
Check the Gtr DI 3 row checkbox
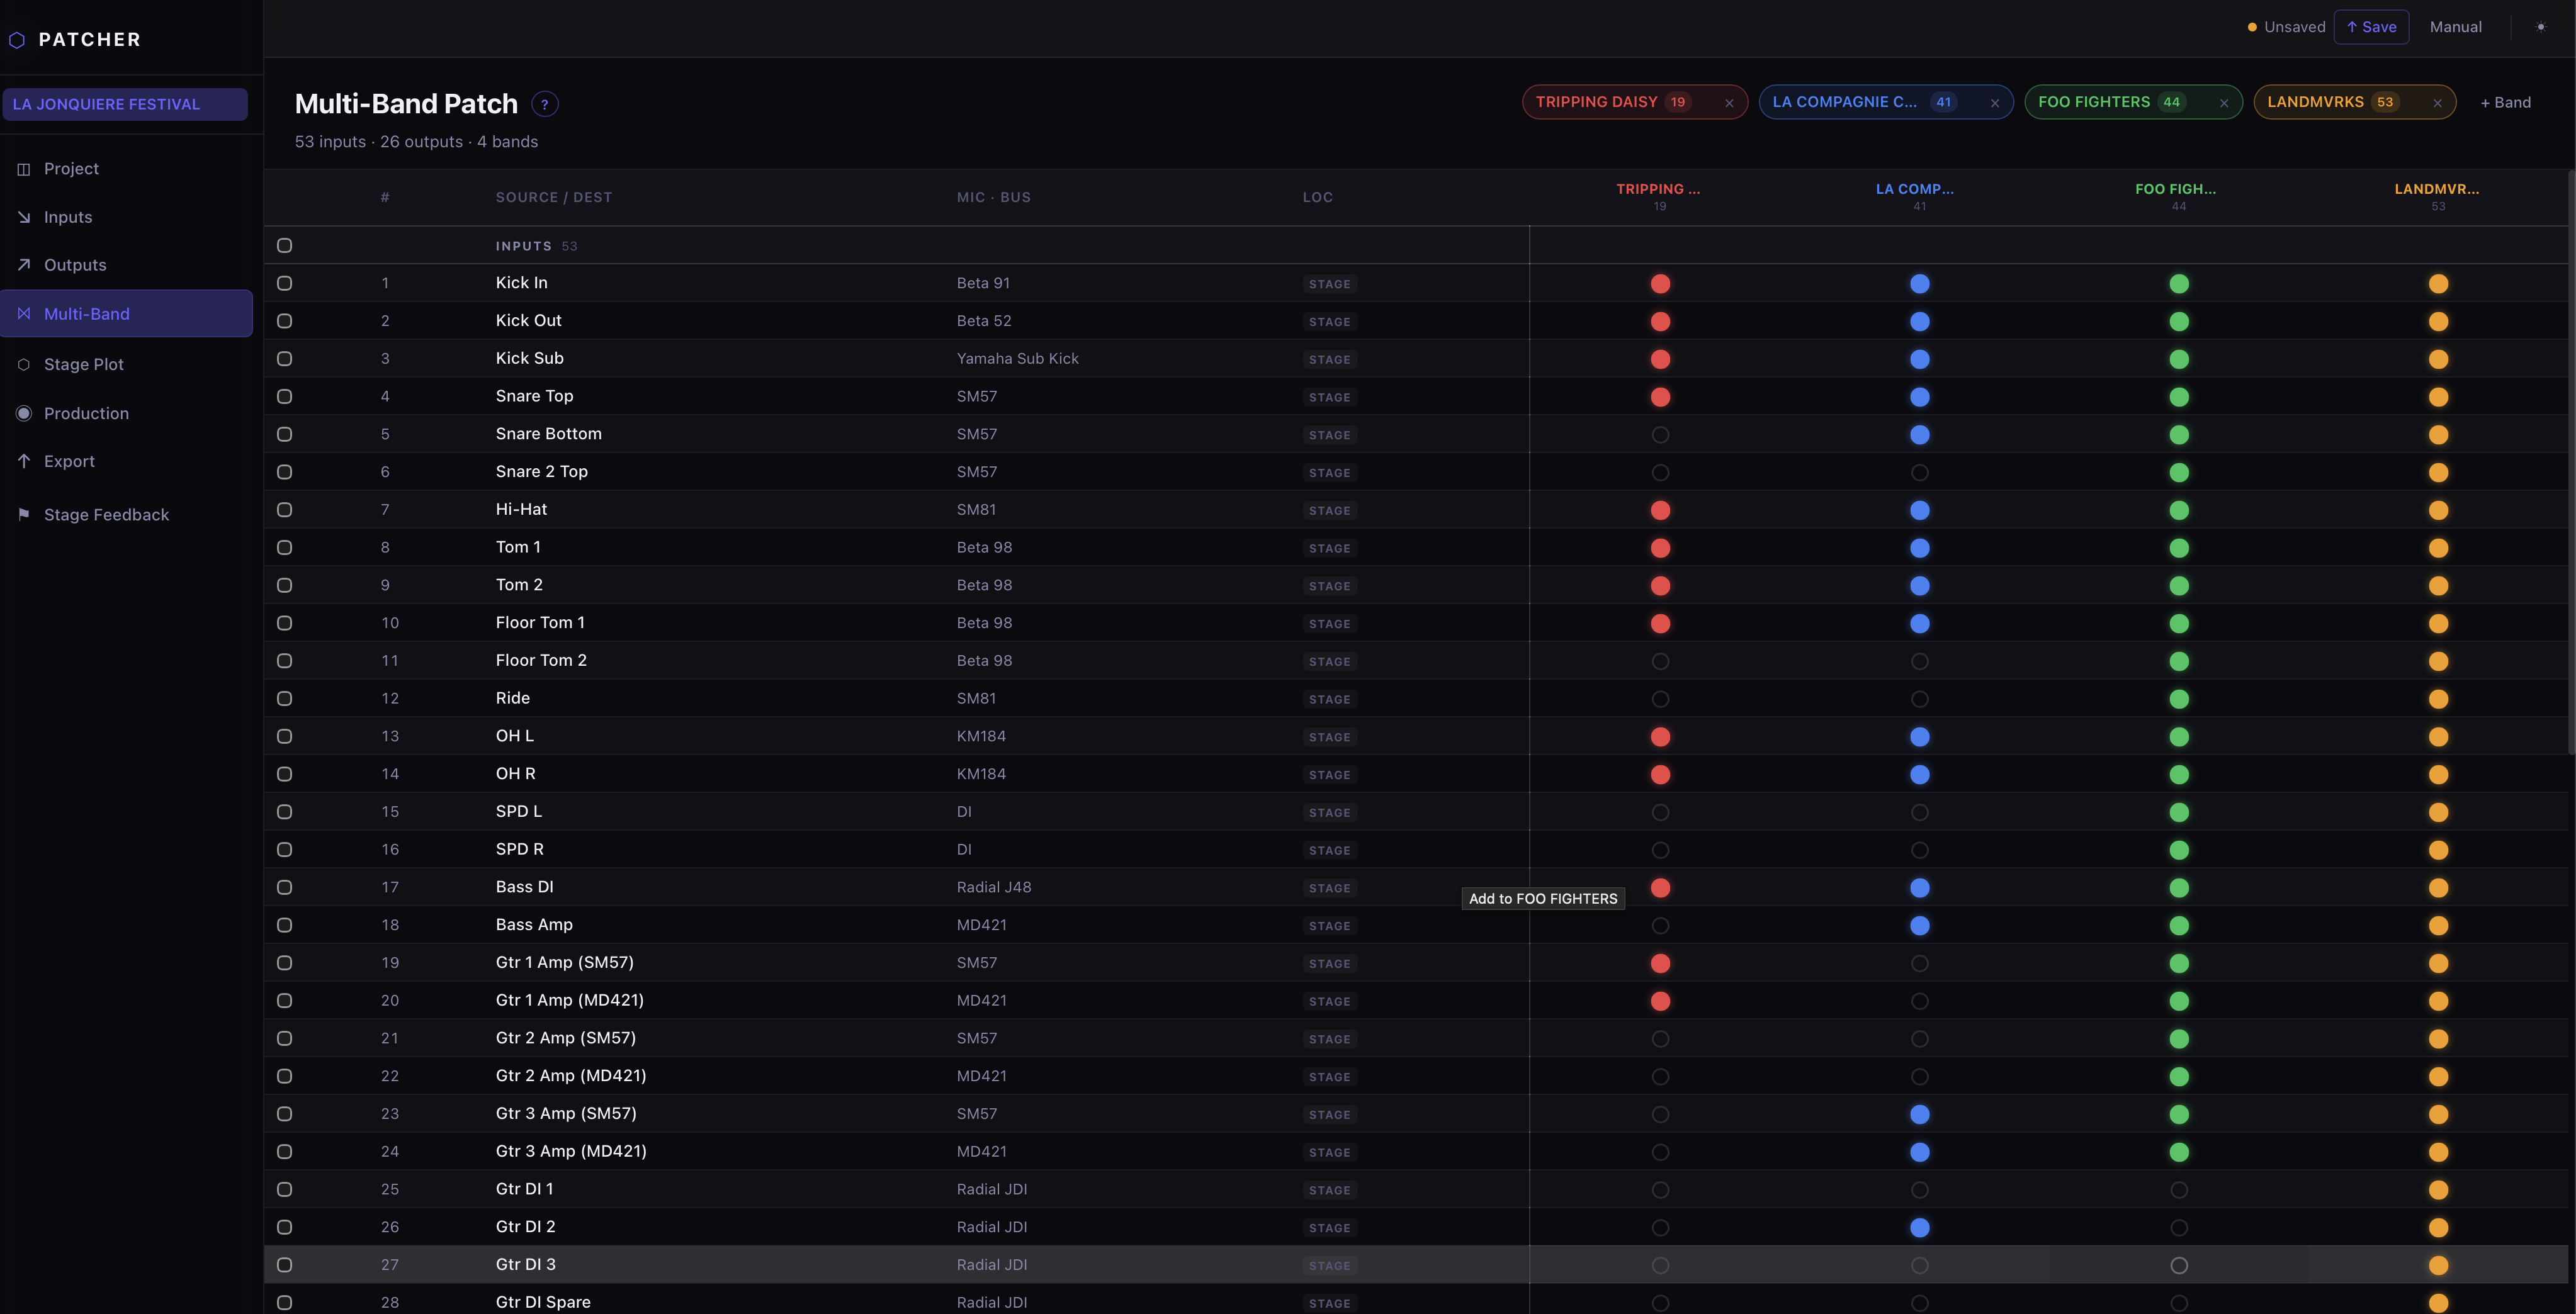pos(284,1265)
